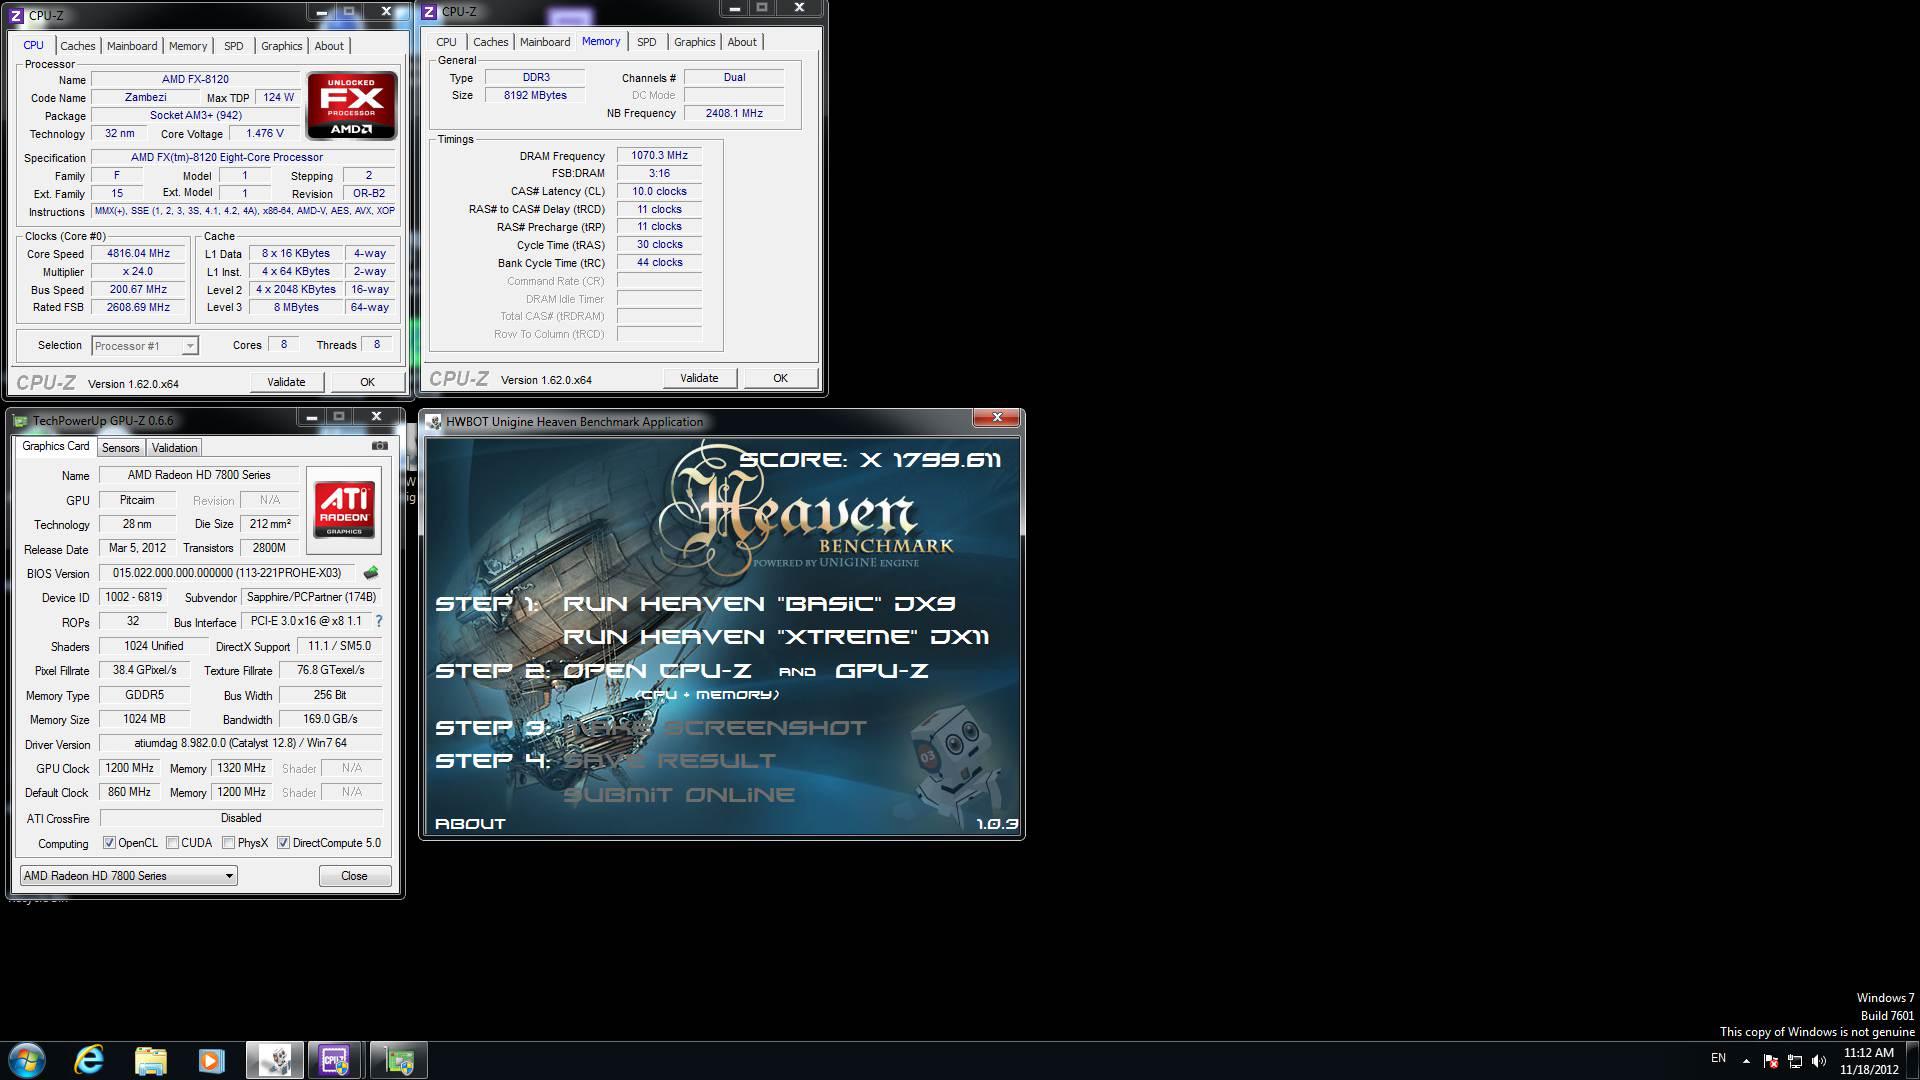This screenshot has width=1920, height=1080.
Task: Switch to CPU-Z taskbar icon
Action: [336, 1060]
